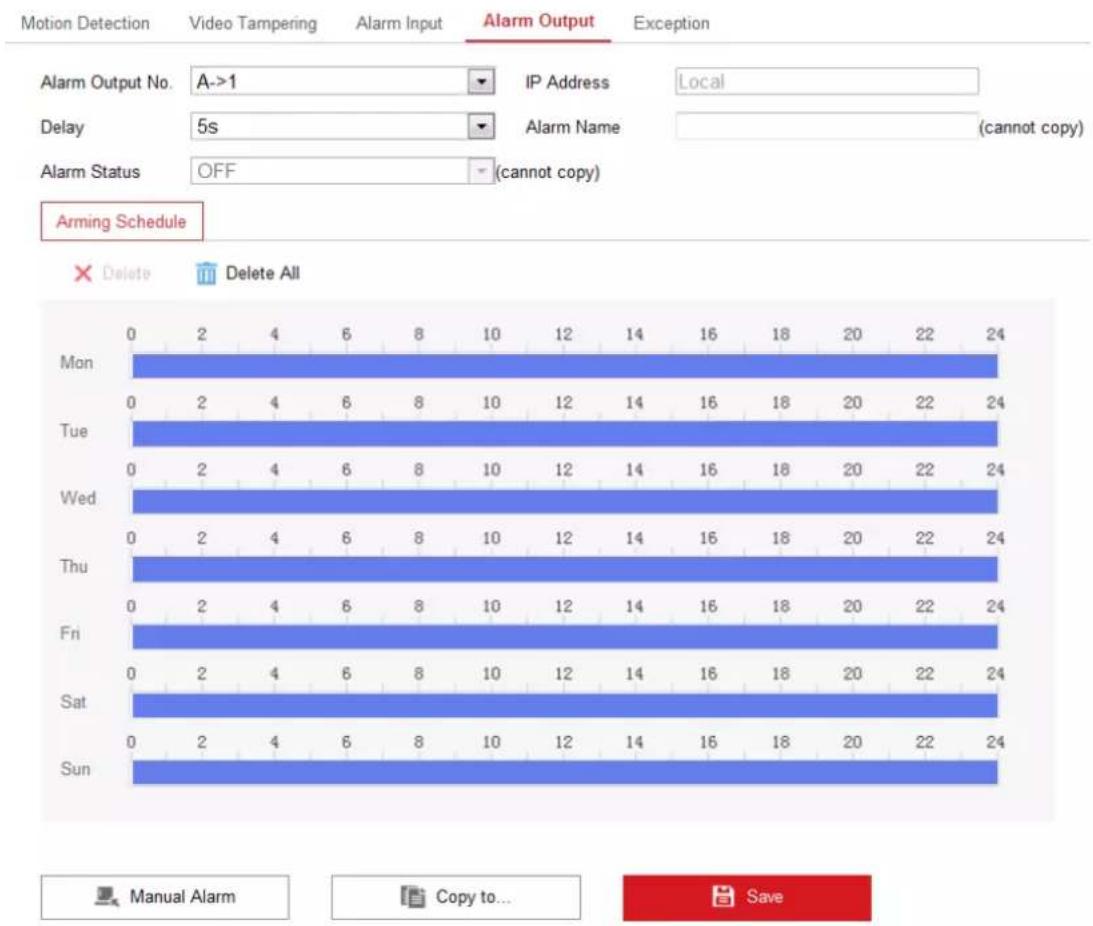Click the Sat day label

73,701
